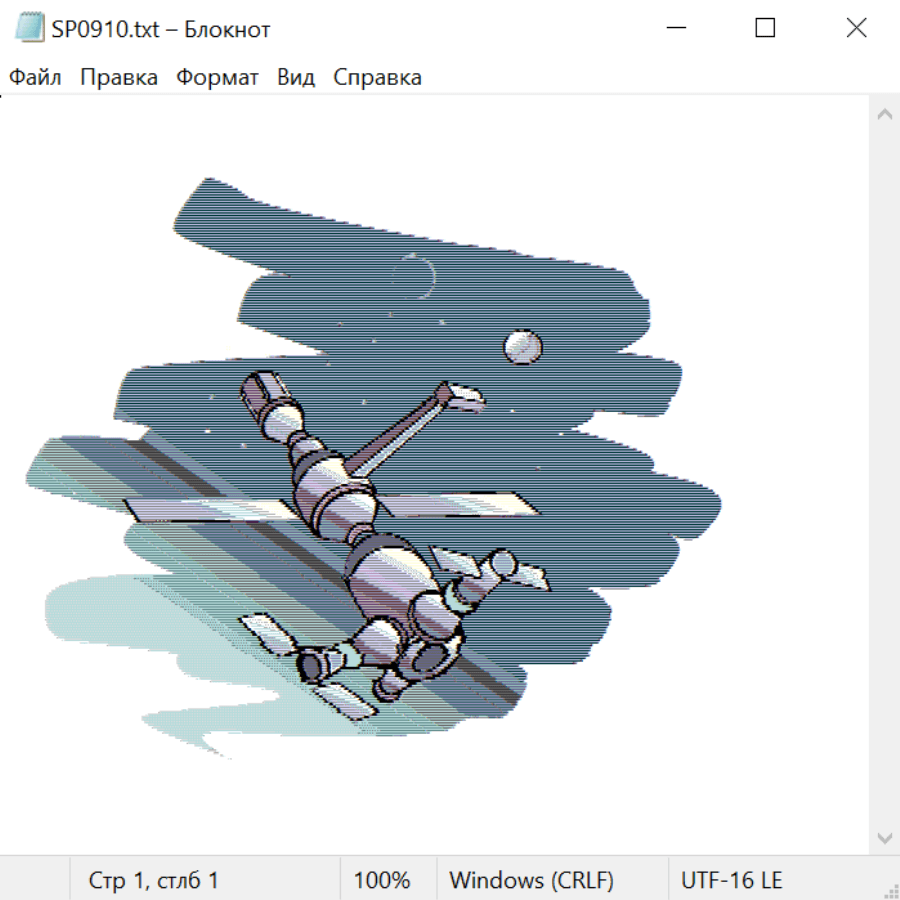900x900 pixels.
Task: Click the scroll down arrow
Action: point(884,837)
